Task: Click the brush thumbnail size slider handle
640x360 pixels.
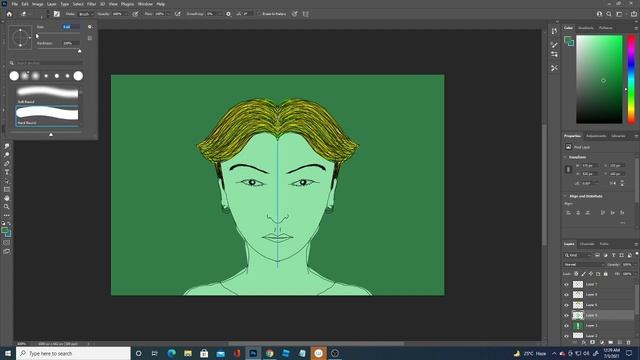Action: coord(51,134)
